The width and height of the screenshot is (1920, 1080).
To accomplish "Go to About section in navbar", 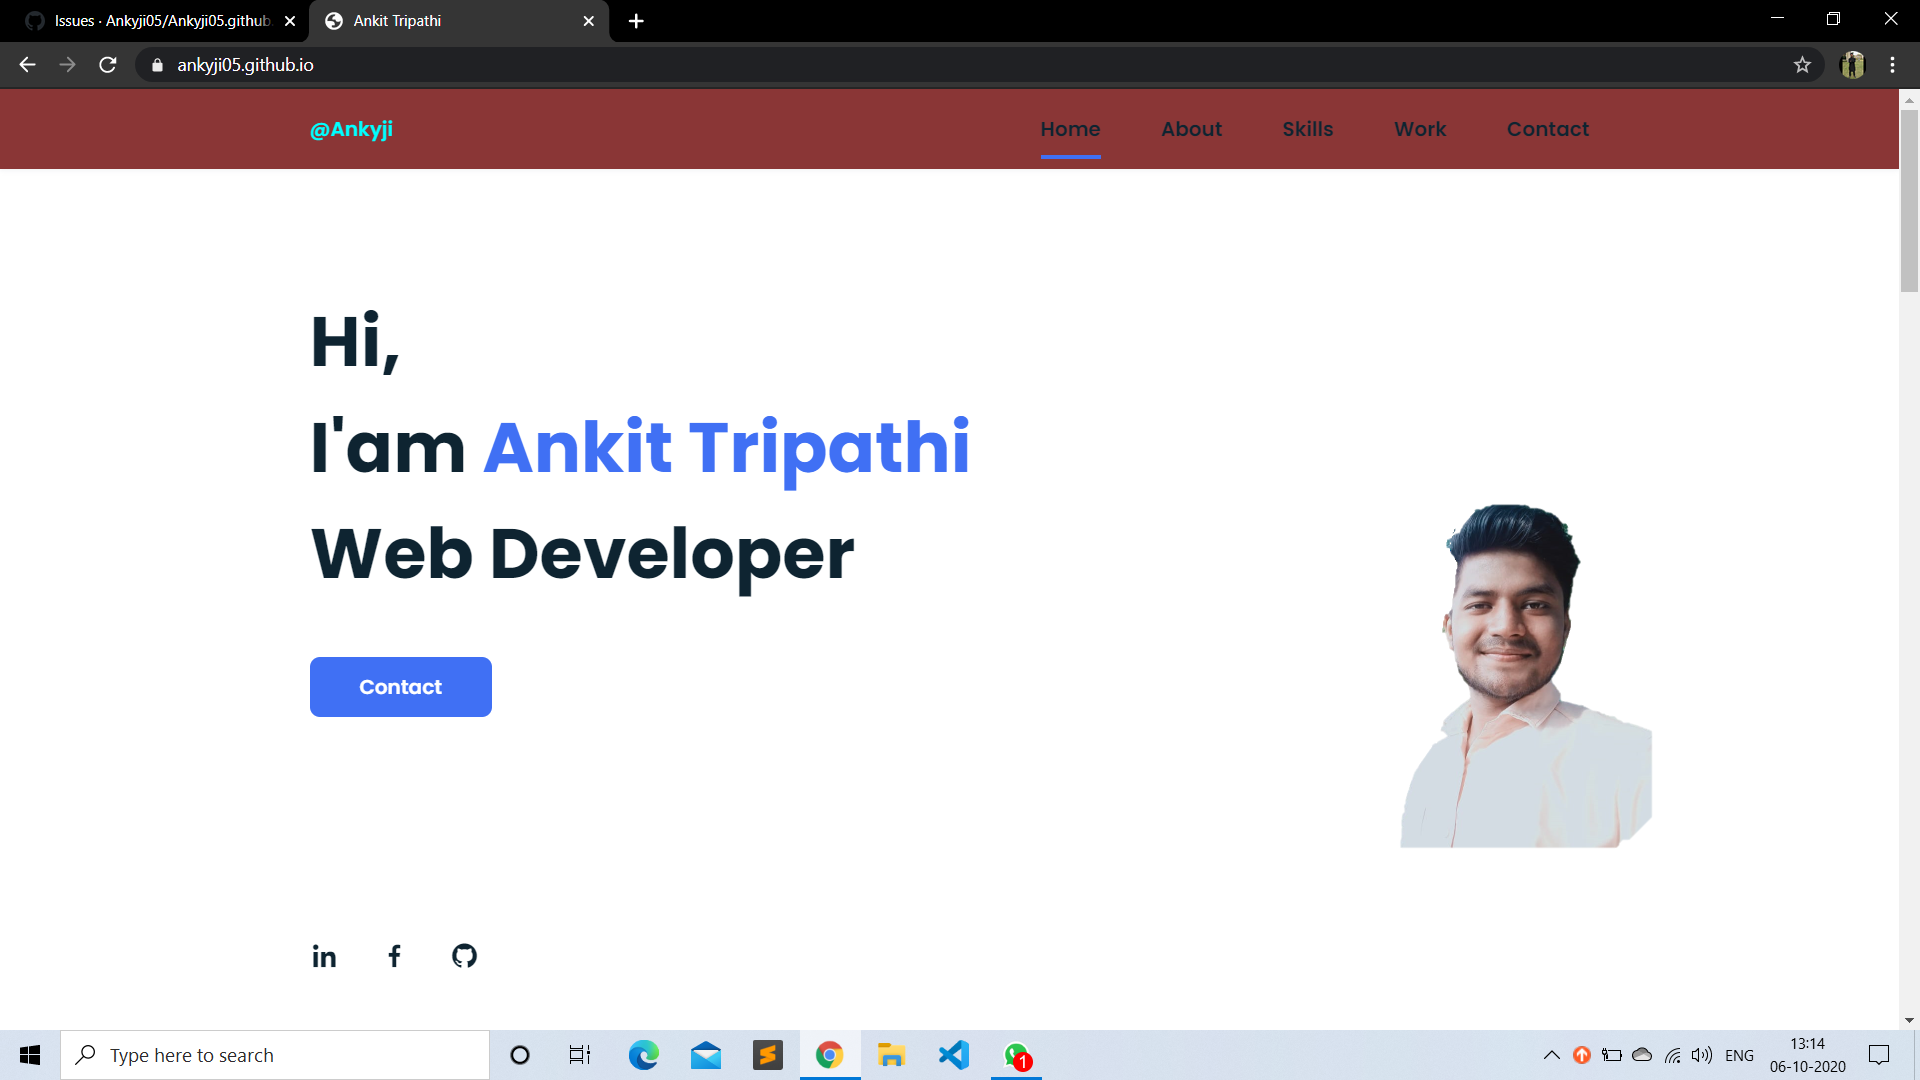I will [1191, 129].
